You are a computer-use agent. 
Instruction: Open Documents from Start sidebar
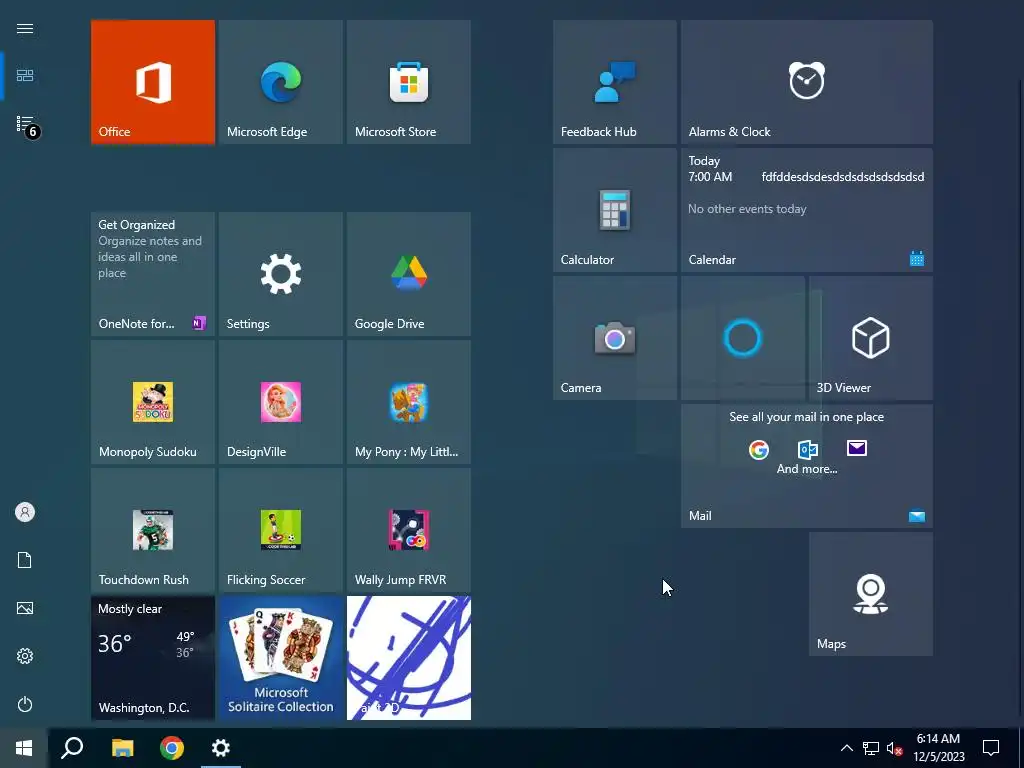pyautogui.click(x=25, y=560)
